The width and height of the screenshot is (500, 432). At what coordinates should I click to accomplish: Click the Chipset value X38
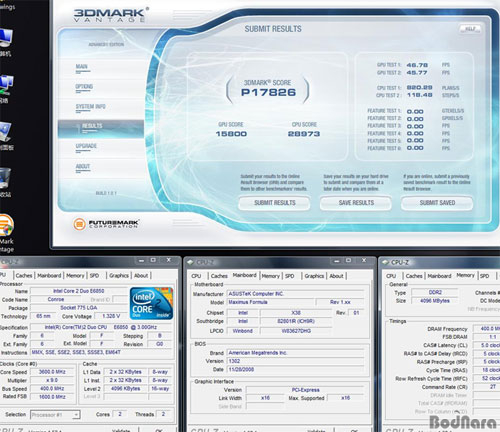296,313
